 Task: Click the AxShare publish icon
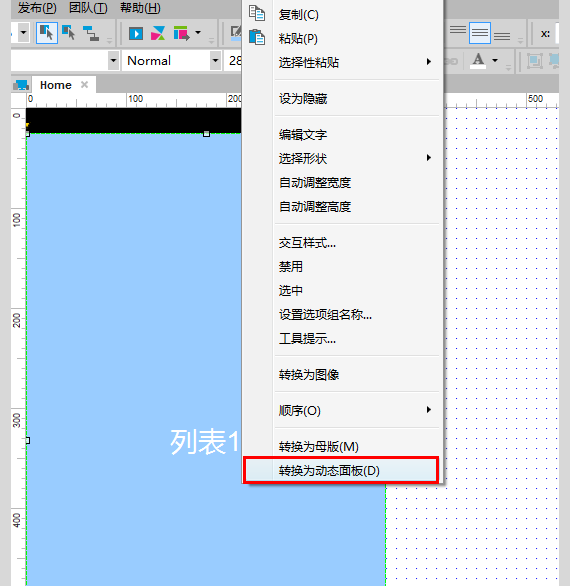pos(158,34)
